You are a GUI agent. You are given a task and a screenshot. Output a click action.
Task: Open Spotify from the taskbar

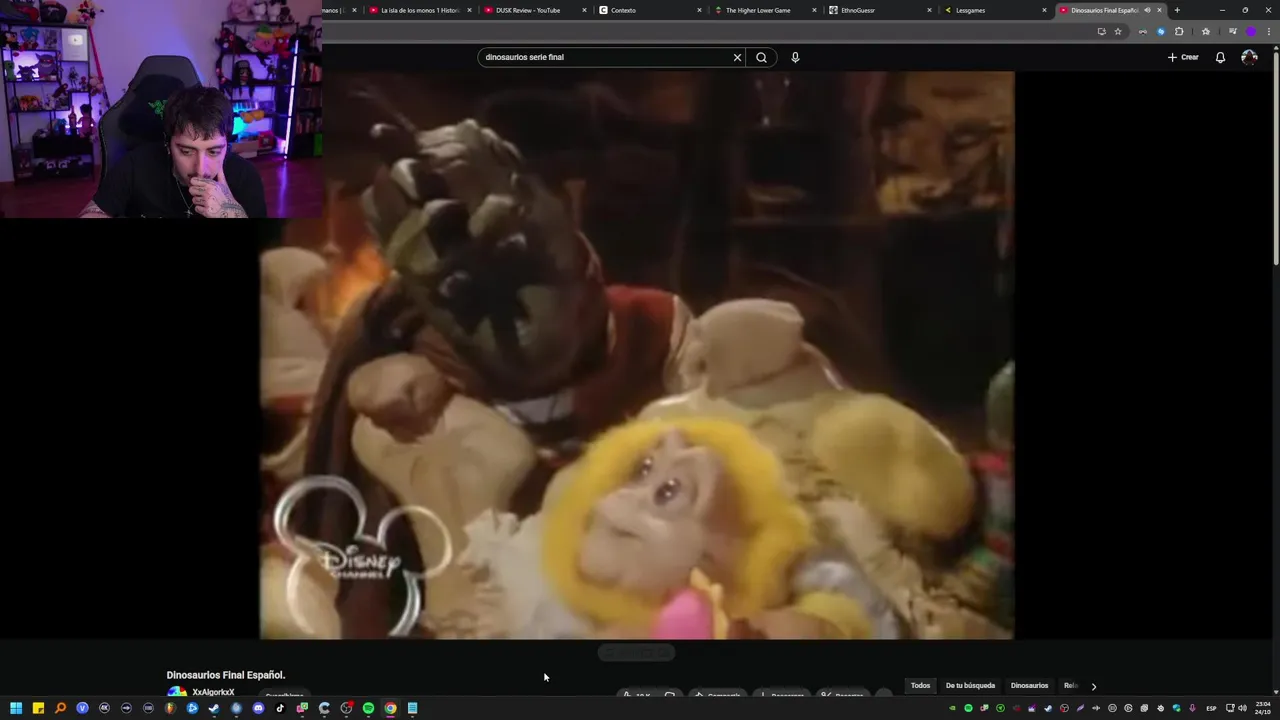(x=368, y=708)
